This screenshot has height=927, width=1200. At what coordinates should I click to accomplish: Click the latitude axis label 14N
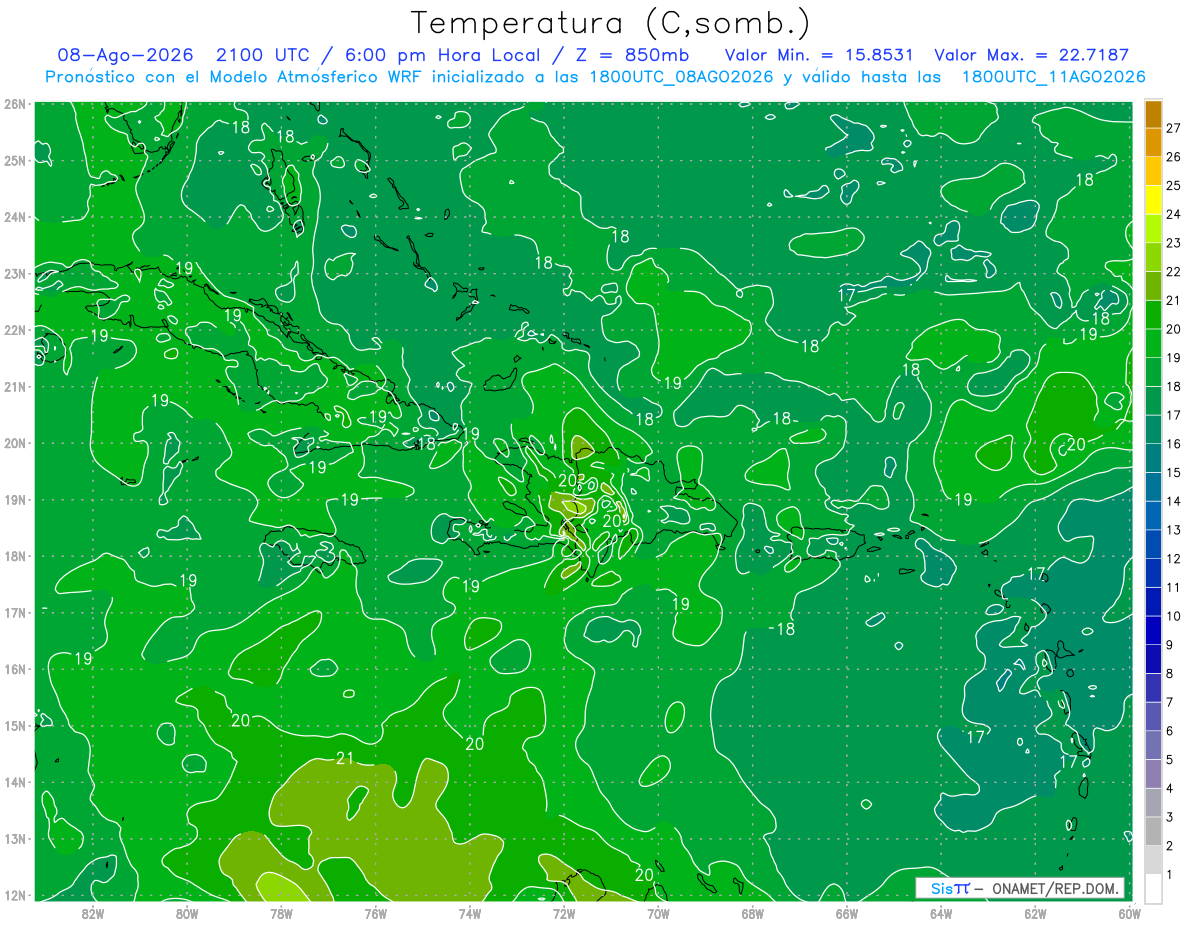(14, 782)
